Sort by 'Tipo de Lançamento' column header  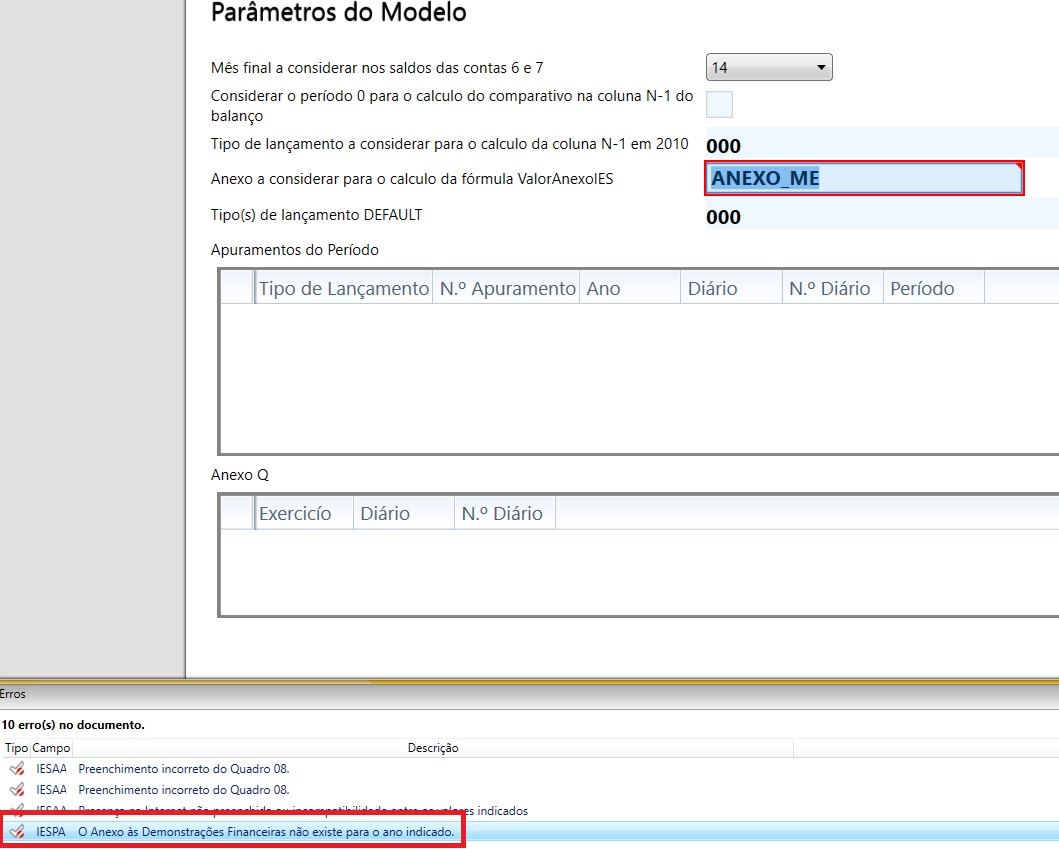click(x=343, y=289)
